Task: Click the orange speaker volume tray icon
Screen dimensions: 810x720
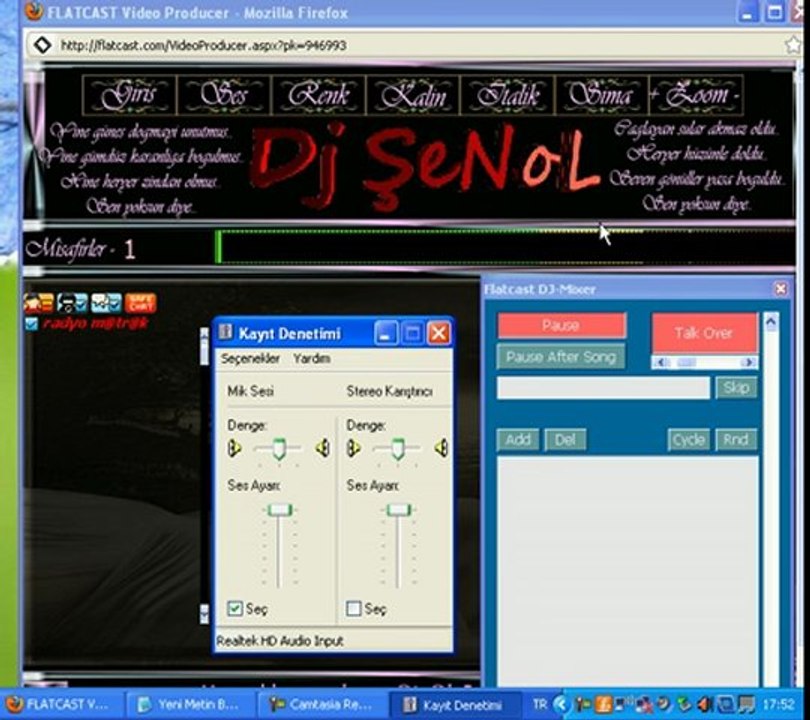Action: point(703,703)
